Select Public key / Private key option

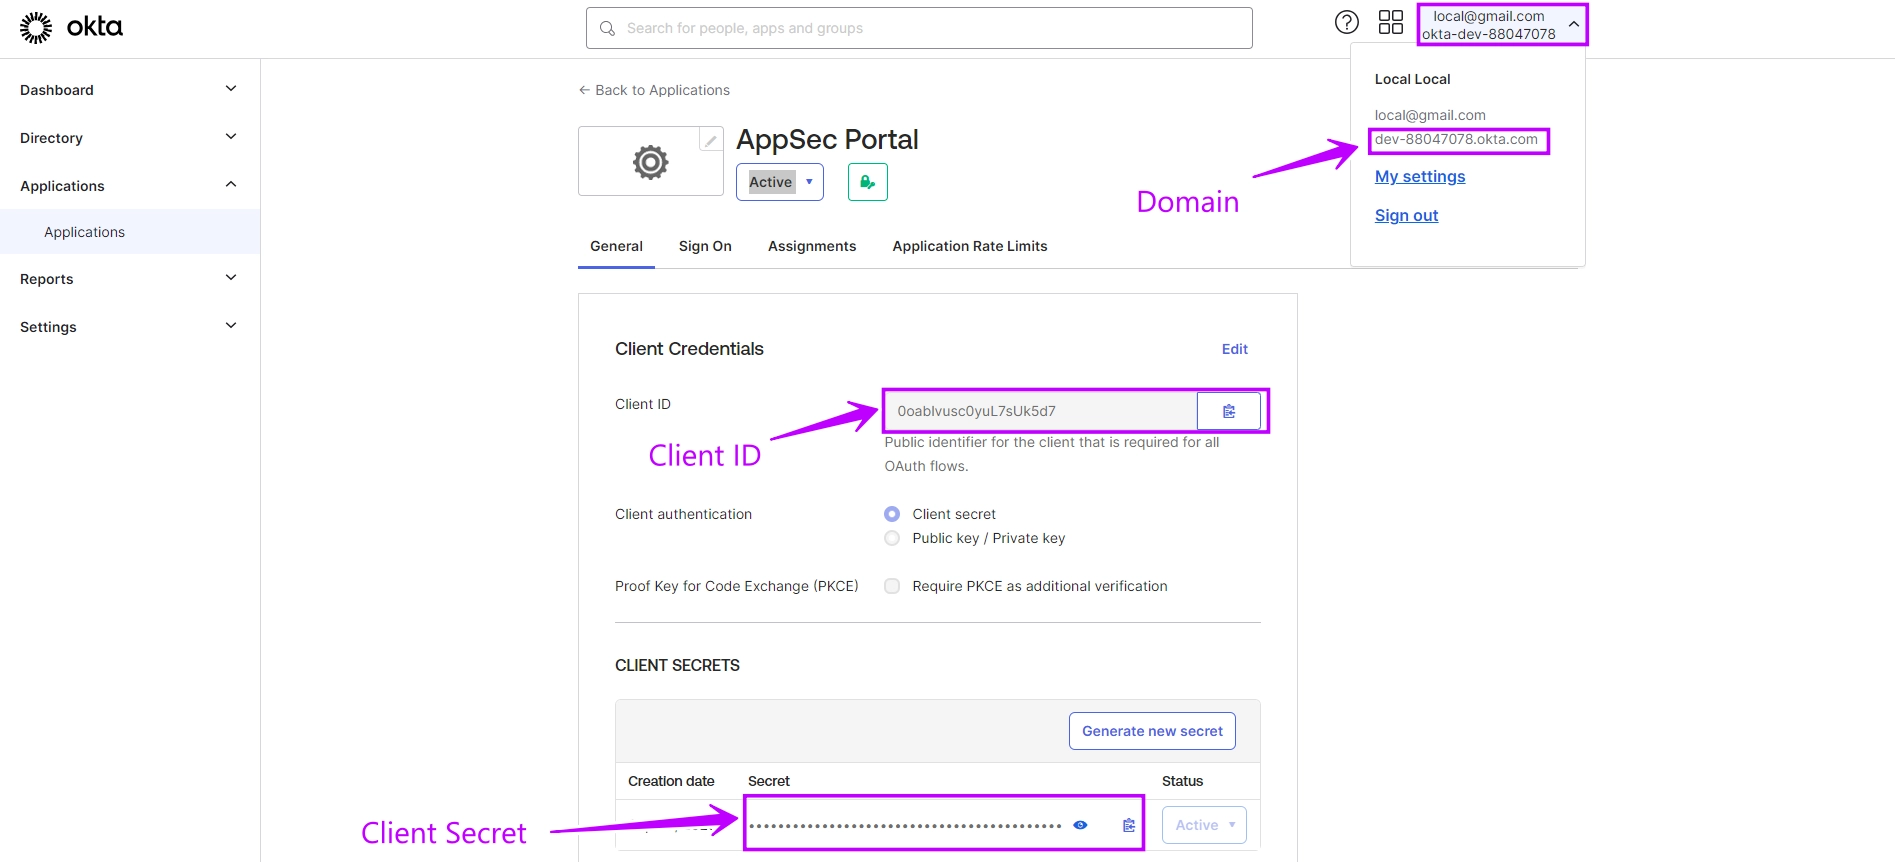click(x=892, y=538)
